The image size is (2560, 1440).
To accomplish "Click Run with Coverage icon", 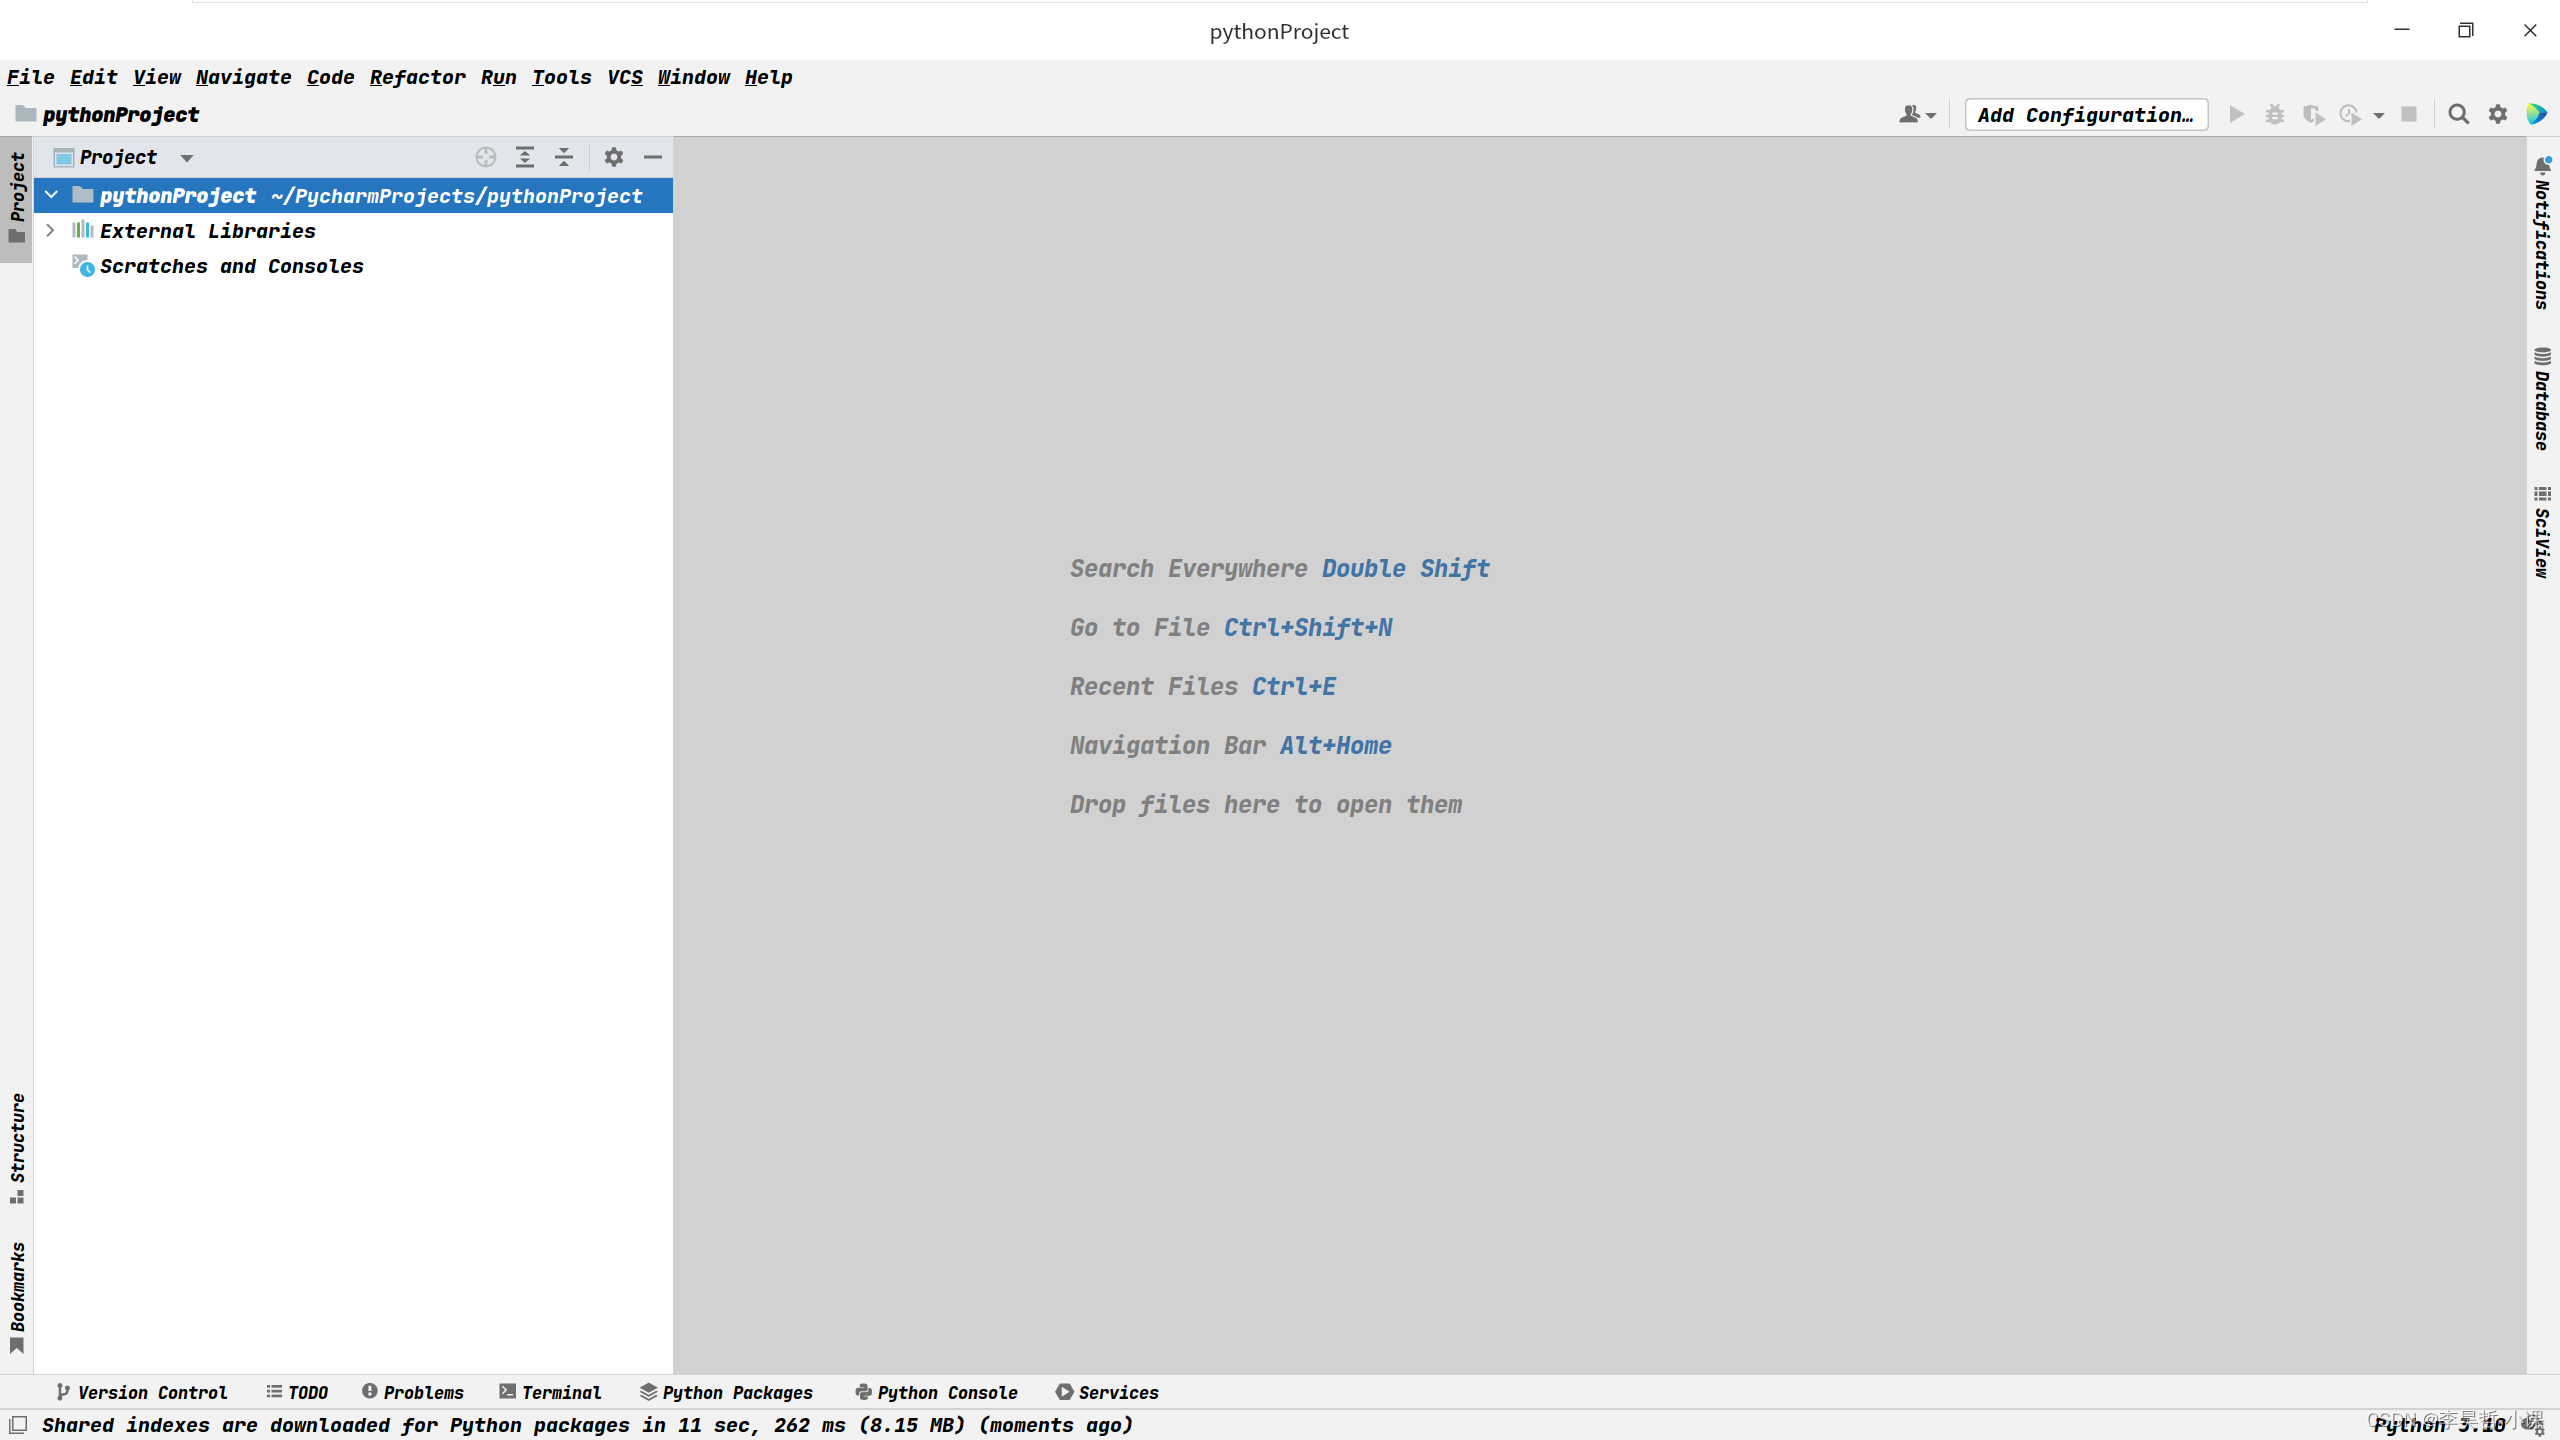I will coord(2313,115).
